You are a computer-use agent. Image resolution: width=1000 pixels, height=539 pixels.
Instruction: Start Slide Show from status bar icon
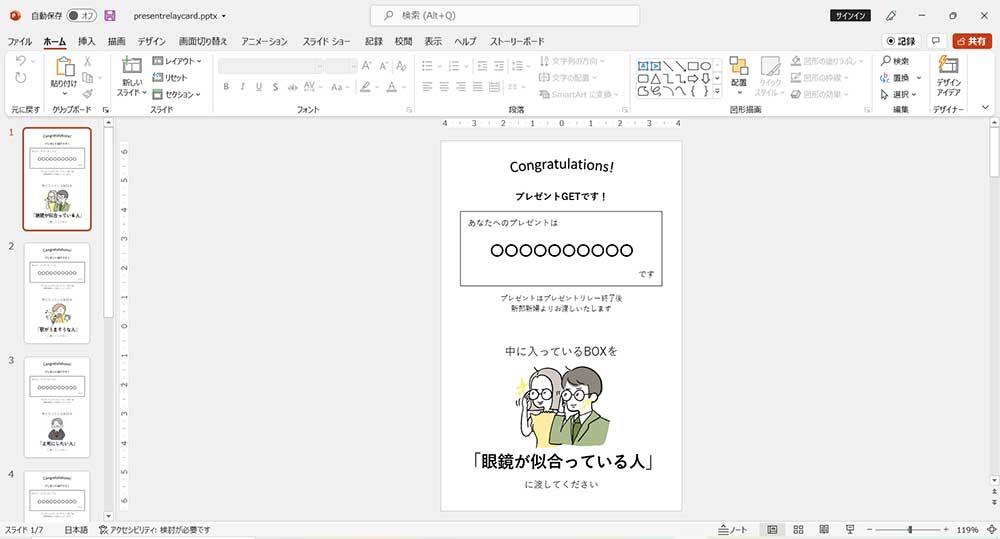[850, 529]
